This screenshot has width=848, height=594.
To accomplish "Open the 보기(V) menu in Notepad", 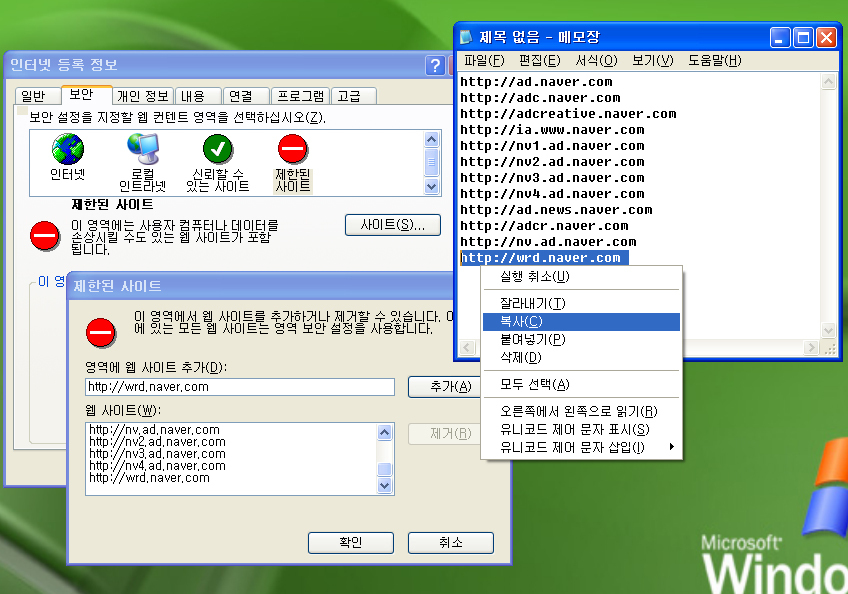I will [653, 60].
